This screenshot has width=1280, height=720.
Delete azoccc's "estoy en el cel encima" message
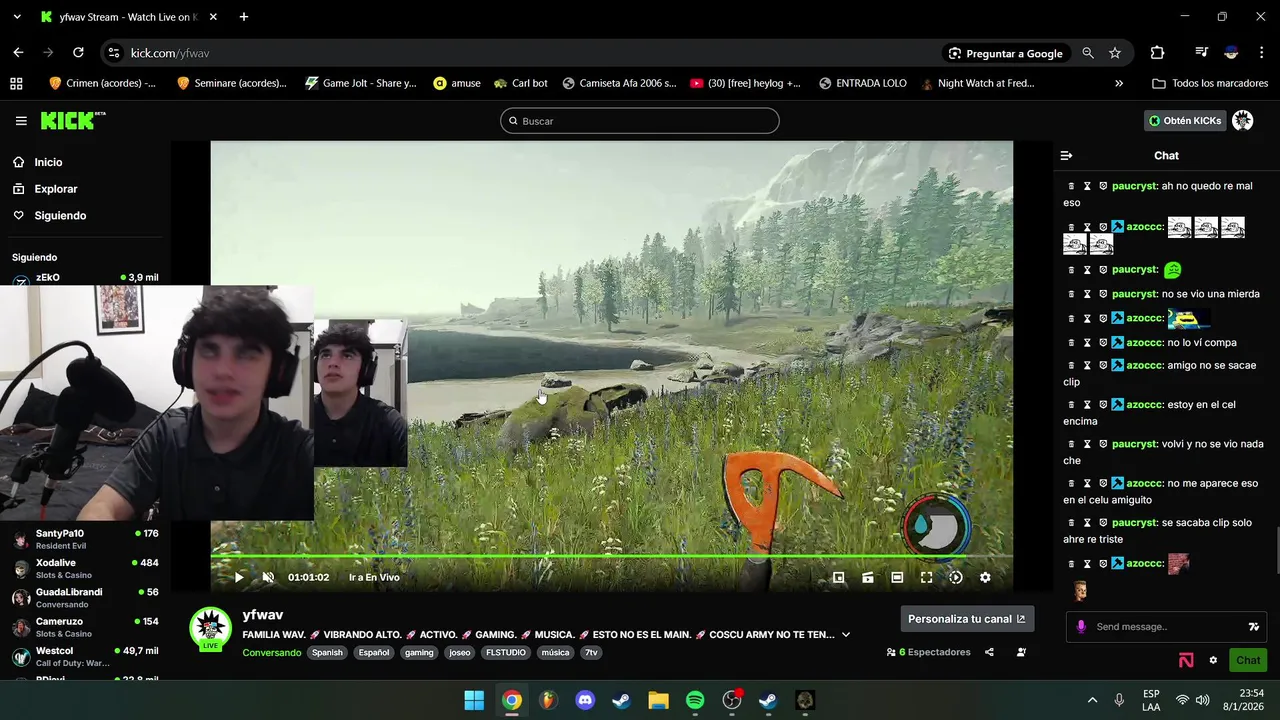pos(1071,405)
